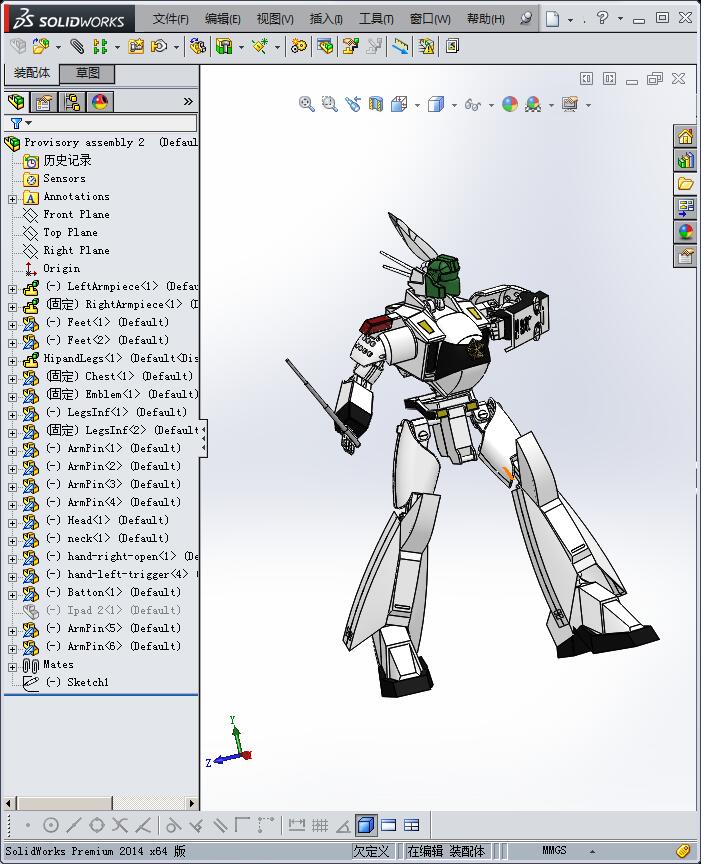Viewport: 701px width, 864px height.
Task: Select Origin in feature tree
Action: click(x=61, y=268)
